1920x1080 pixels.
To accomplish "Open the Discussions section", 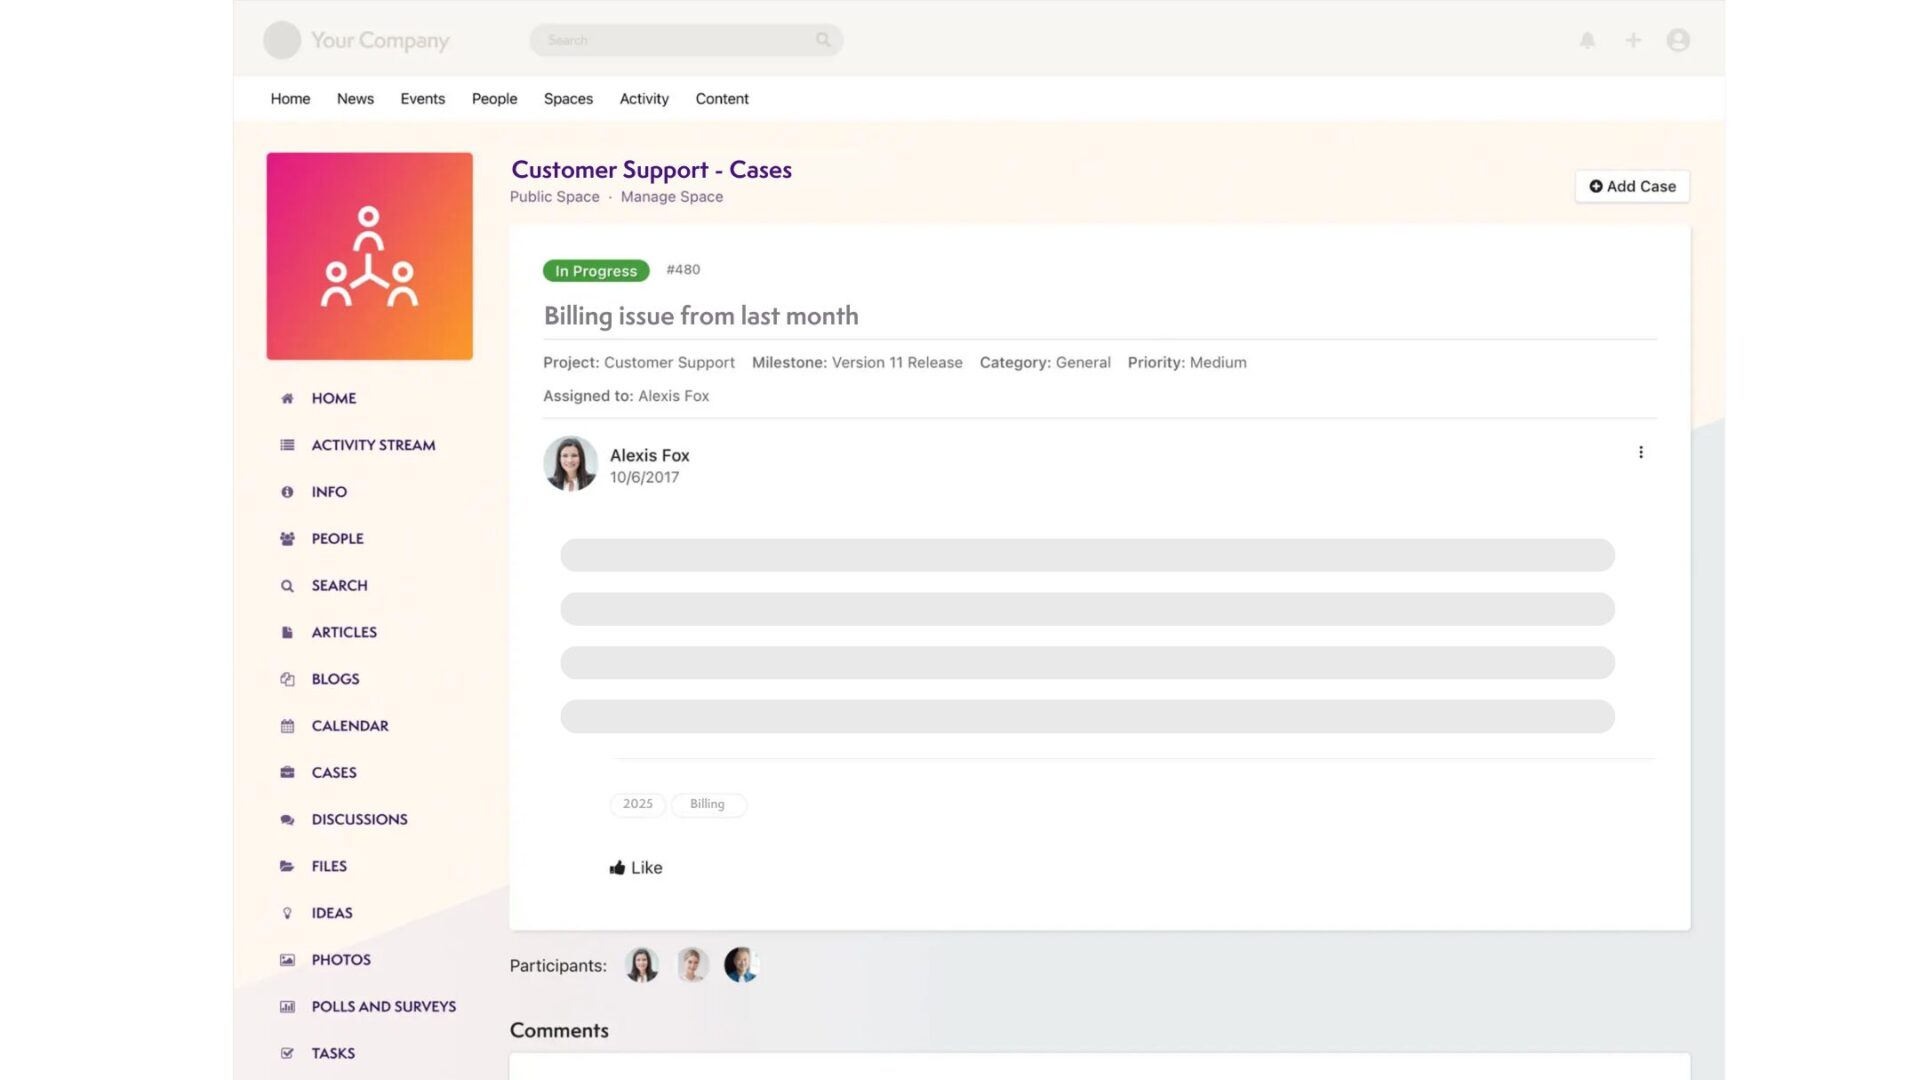I will [359, 819].
